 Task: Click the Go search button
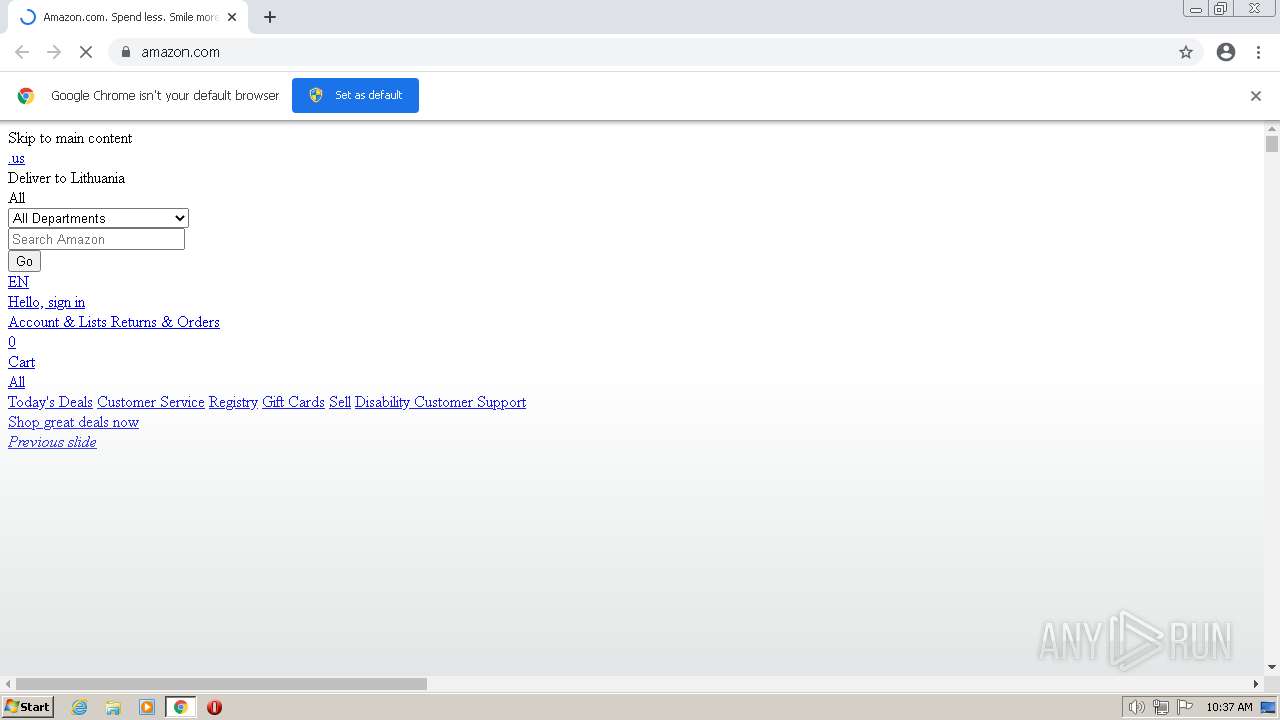click(24, 261)
